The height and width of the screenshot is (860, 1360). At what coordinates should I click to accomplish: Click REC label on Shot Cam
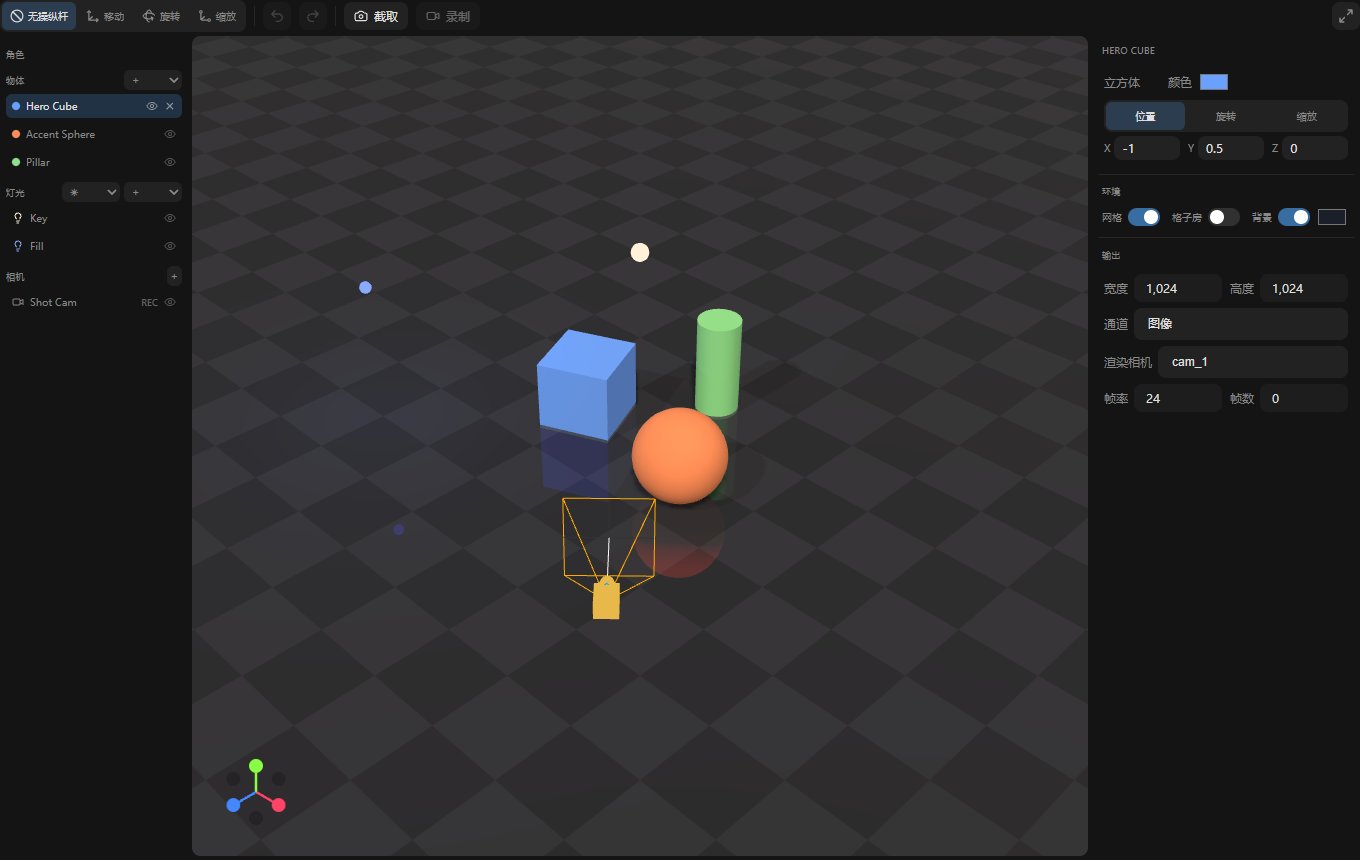tap(149, 302)
